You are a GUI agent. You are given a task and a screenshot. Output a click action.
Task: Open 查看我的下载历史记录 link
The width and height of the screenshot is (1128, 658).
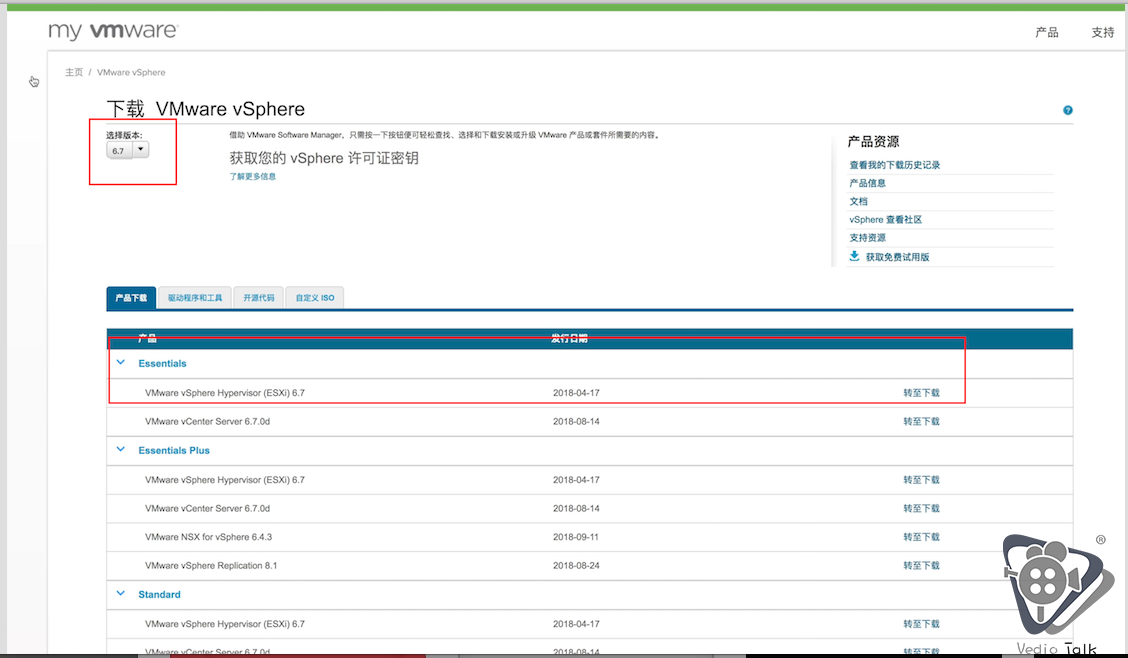(894, 165)
